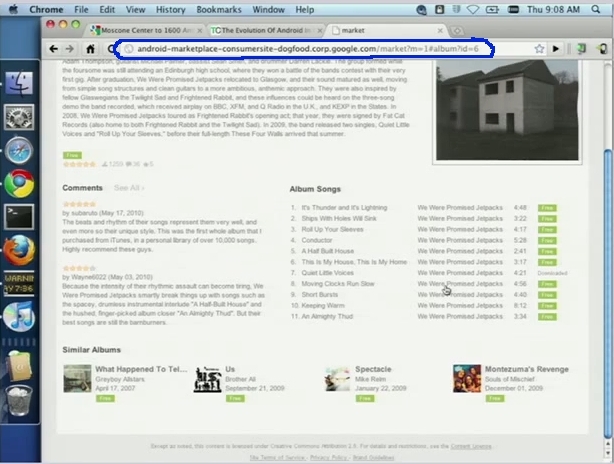Click the Short Bursts song title
This screenshot has width=614, height=464.
click(x=320, y=294)
